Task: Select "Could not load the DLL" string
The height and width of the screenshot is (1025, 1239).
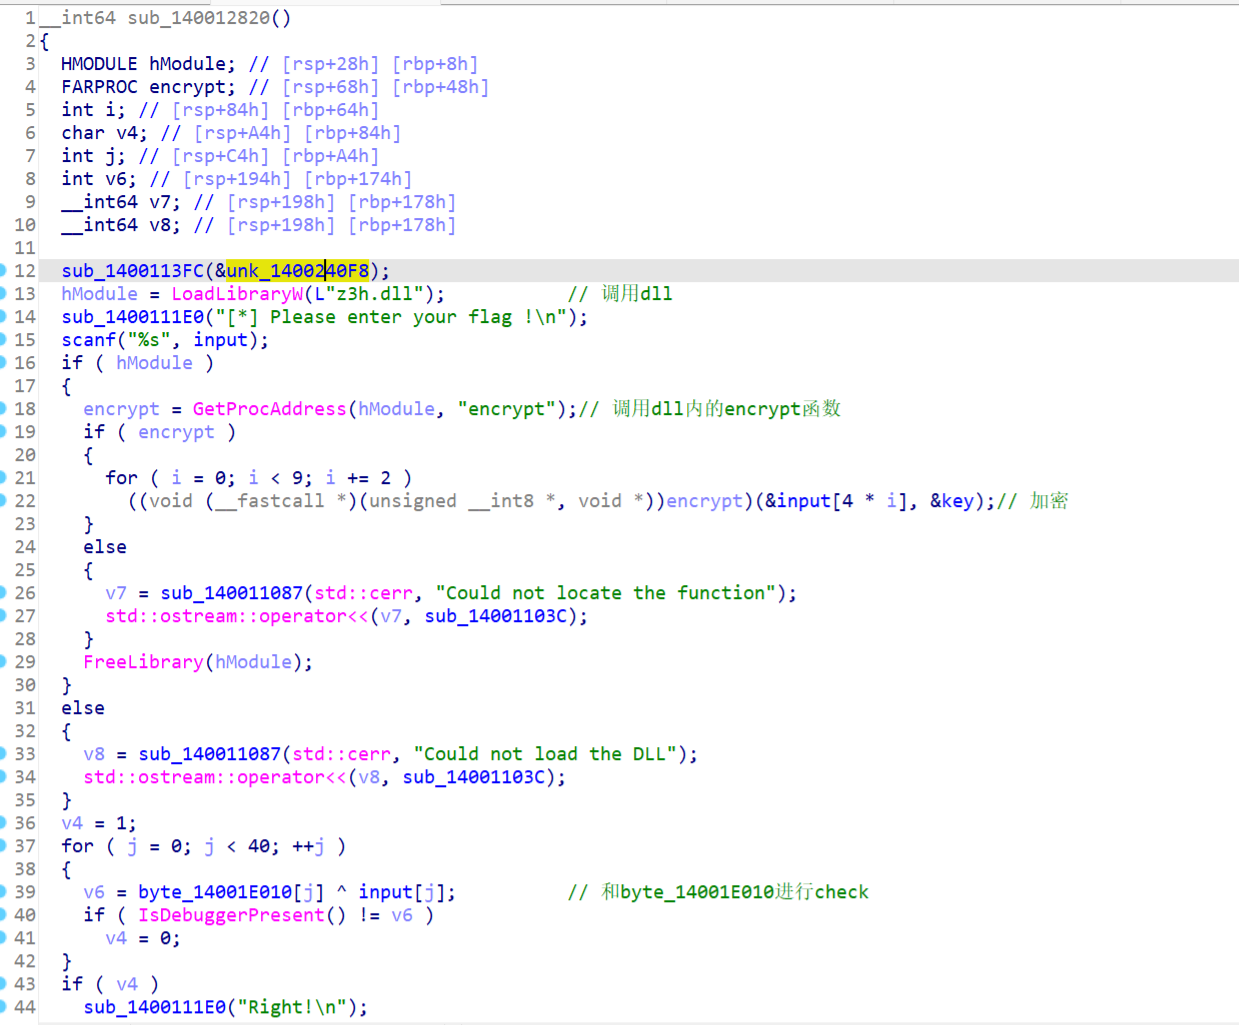Action: point(545,754)
